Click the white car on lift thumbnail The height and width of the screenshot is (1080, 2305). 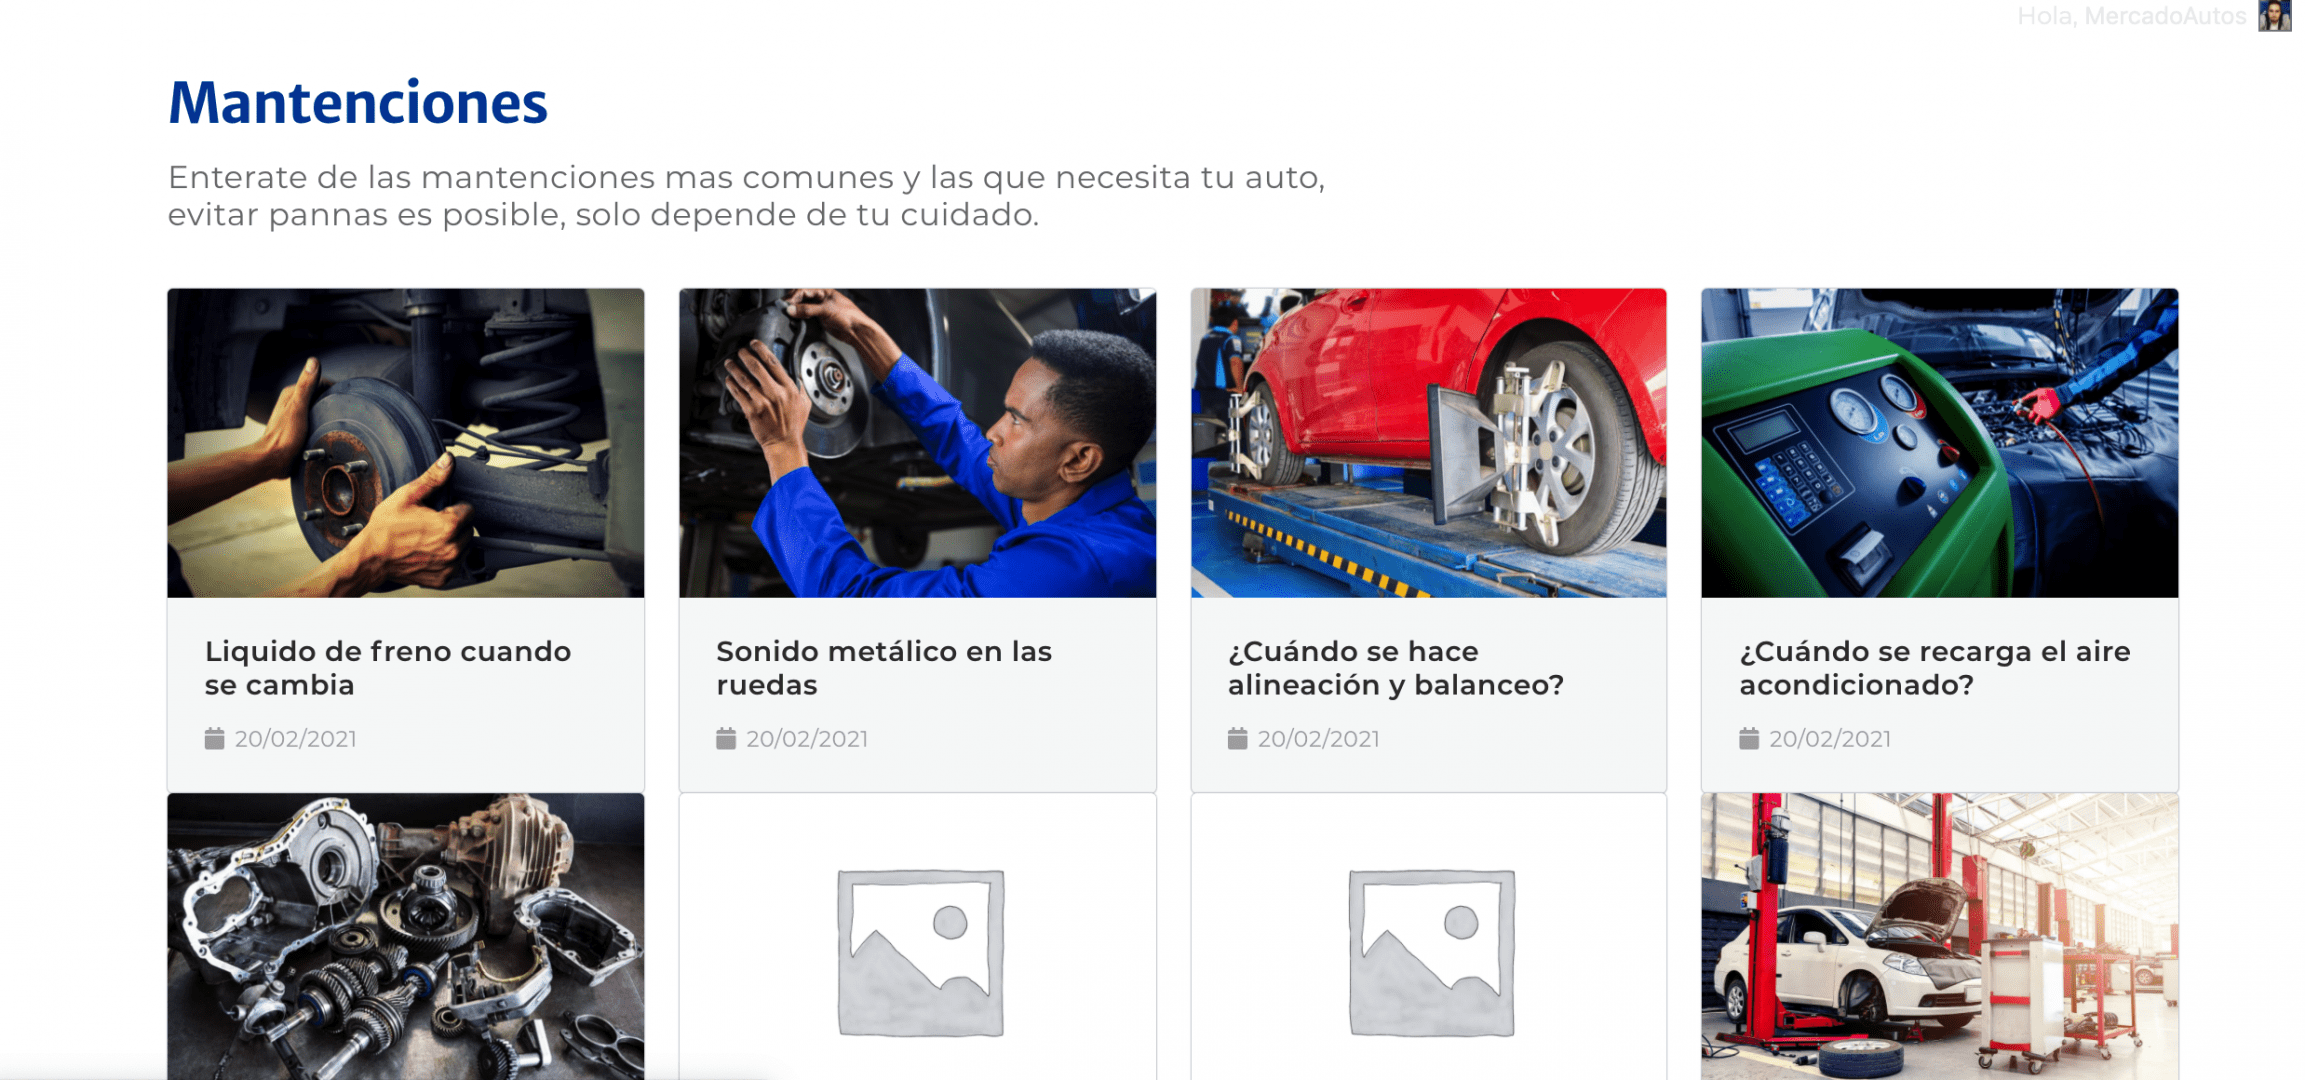(x=1939, y=936)
